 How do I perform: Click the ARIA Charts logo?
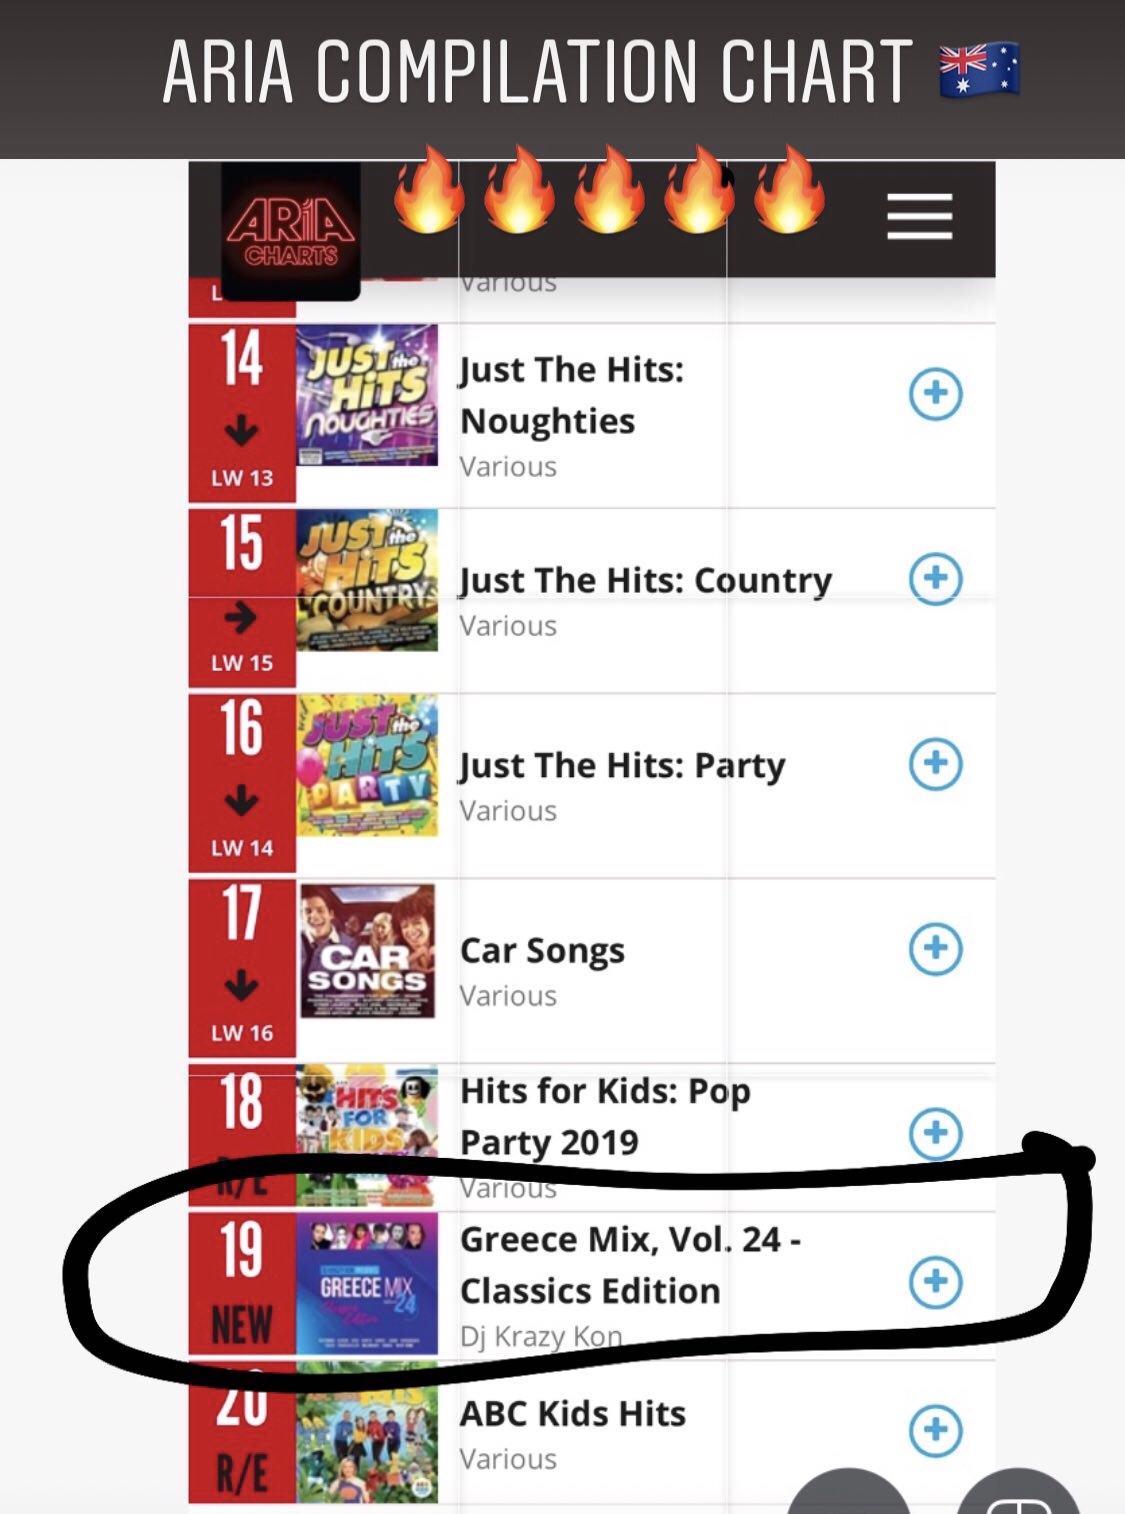(x=290, y=231)
